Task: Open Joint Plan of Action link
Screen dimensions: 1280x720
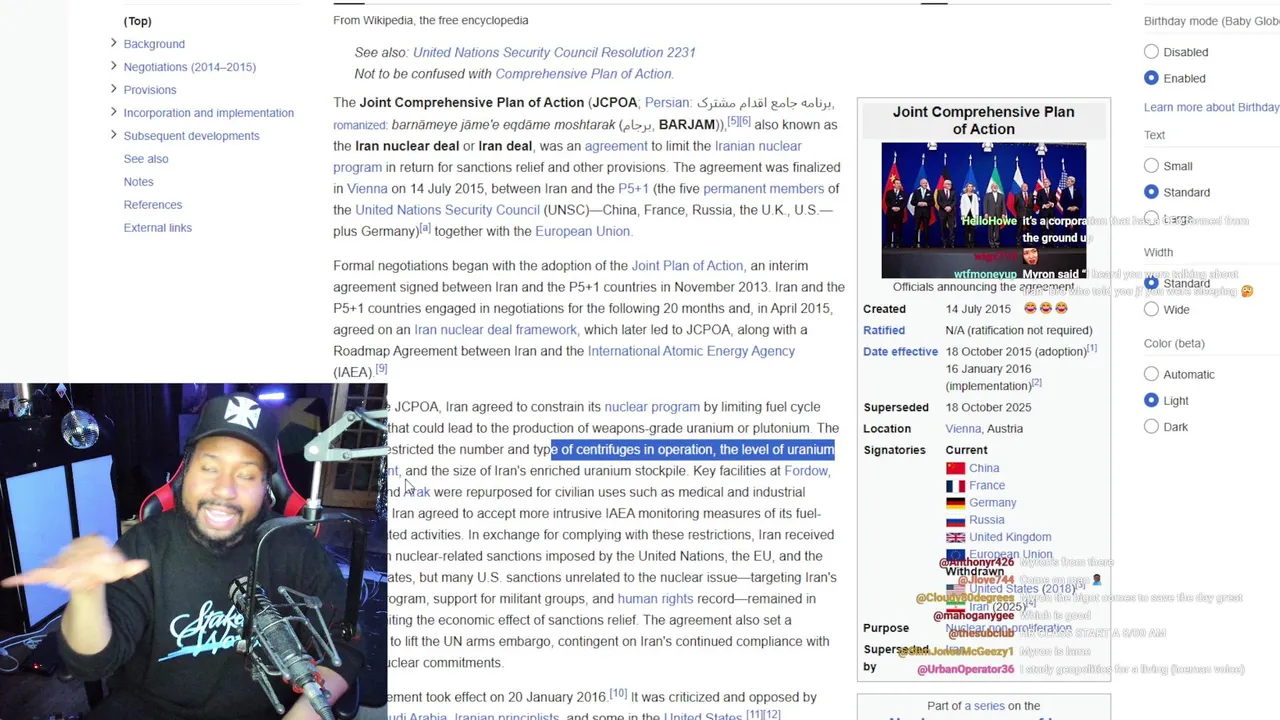Action: (x=687, y=266)
